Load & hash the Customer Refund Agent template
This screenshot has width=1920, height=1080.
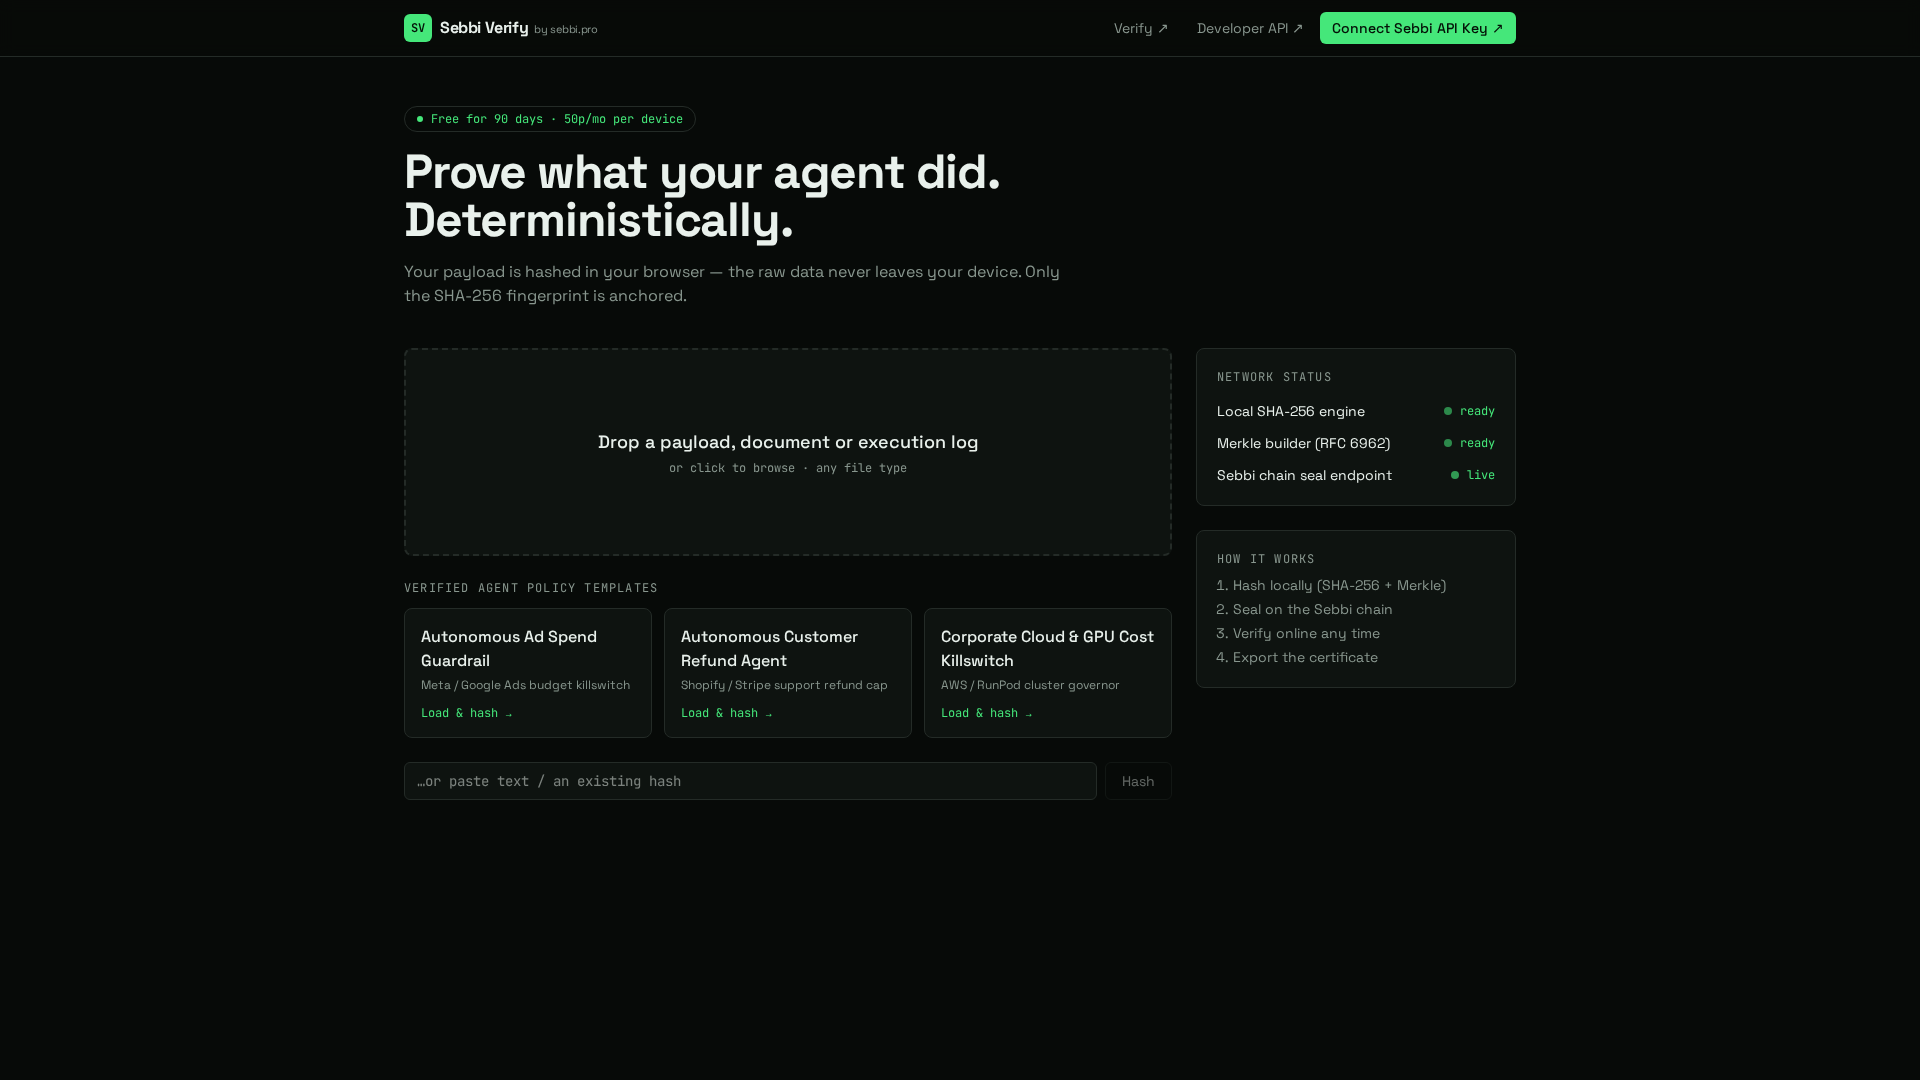click(727, 713)
